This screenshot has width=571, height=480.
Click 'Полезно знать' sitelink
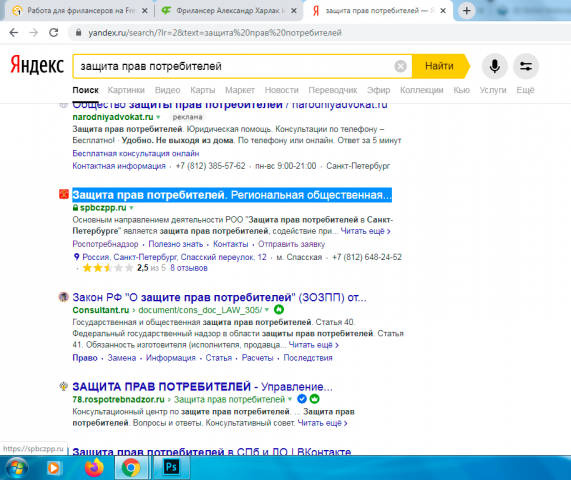click(x=176, y=244)
